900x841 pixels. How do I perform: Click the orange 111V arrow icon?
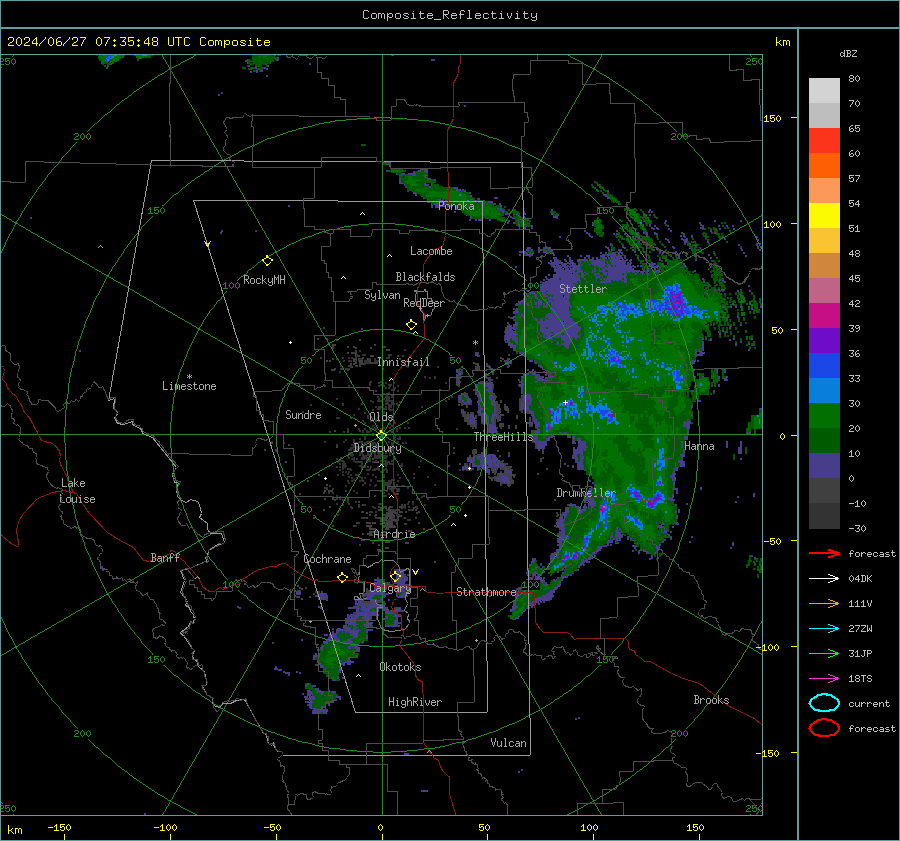824,603
